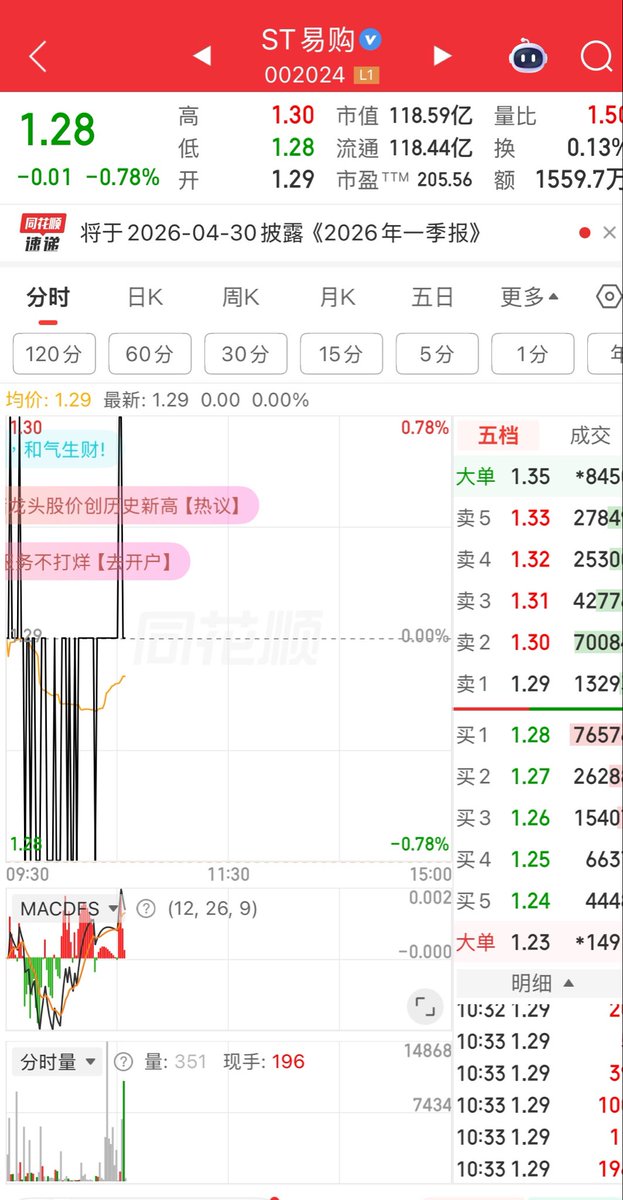Tap the large current price 1.28
The width and height of the screenshot is (623, 1200).
[58, 131]
